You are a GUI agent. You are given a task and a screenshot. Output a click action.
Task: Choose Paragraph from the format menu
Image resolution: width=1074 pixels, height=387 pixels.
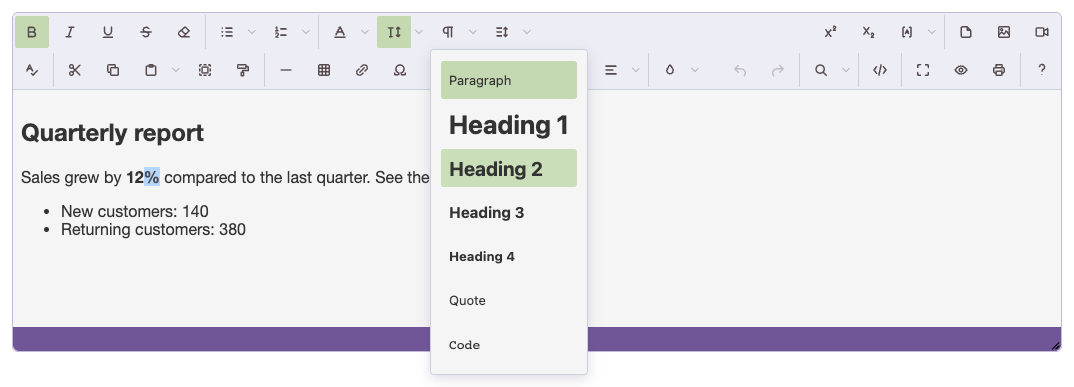click(x=509, y=80)
